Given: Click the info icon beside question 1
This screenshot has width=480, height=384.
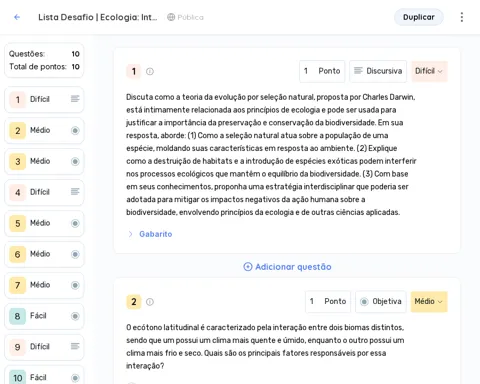Looking at the screenshot, I should point(150,71).
